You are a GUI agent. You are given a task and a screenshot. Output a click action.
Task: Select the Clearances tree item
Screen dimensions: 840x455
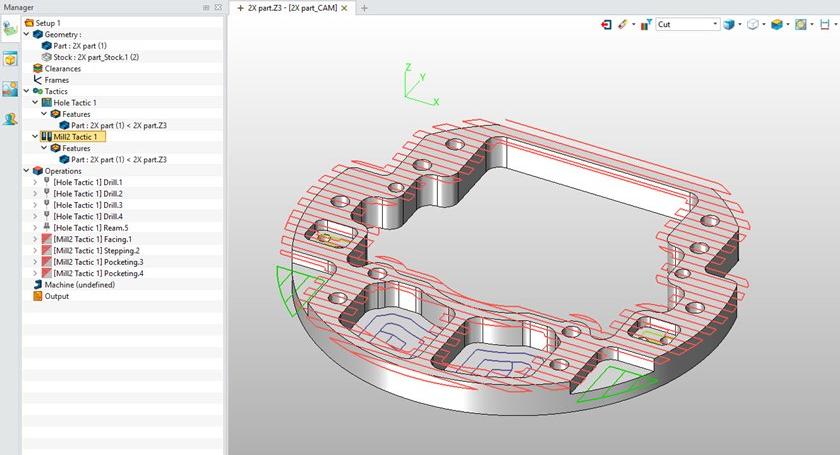(63, 69)
